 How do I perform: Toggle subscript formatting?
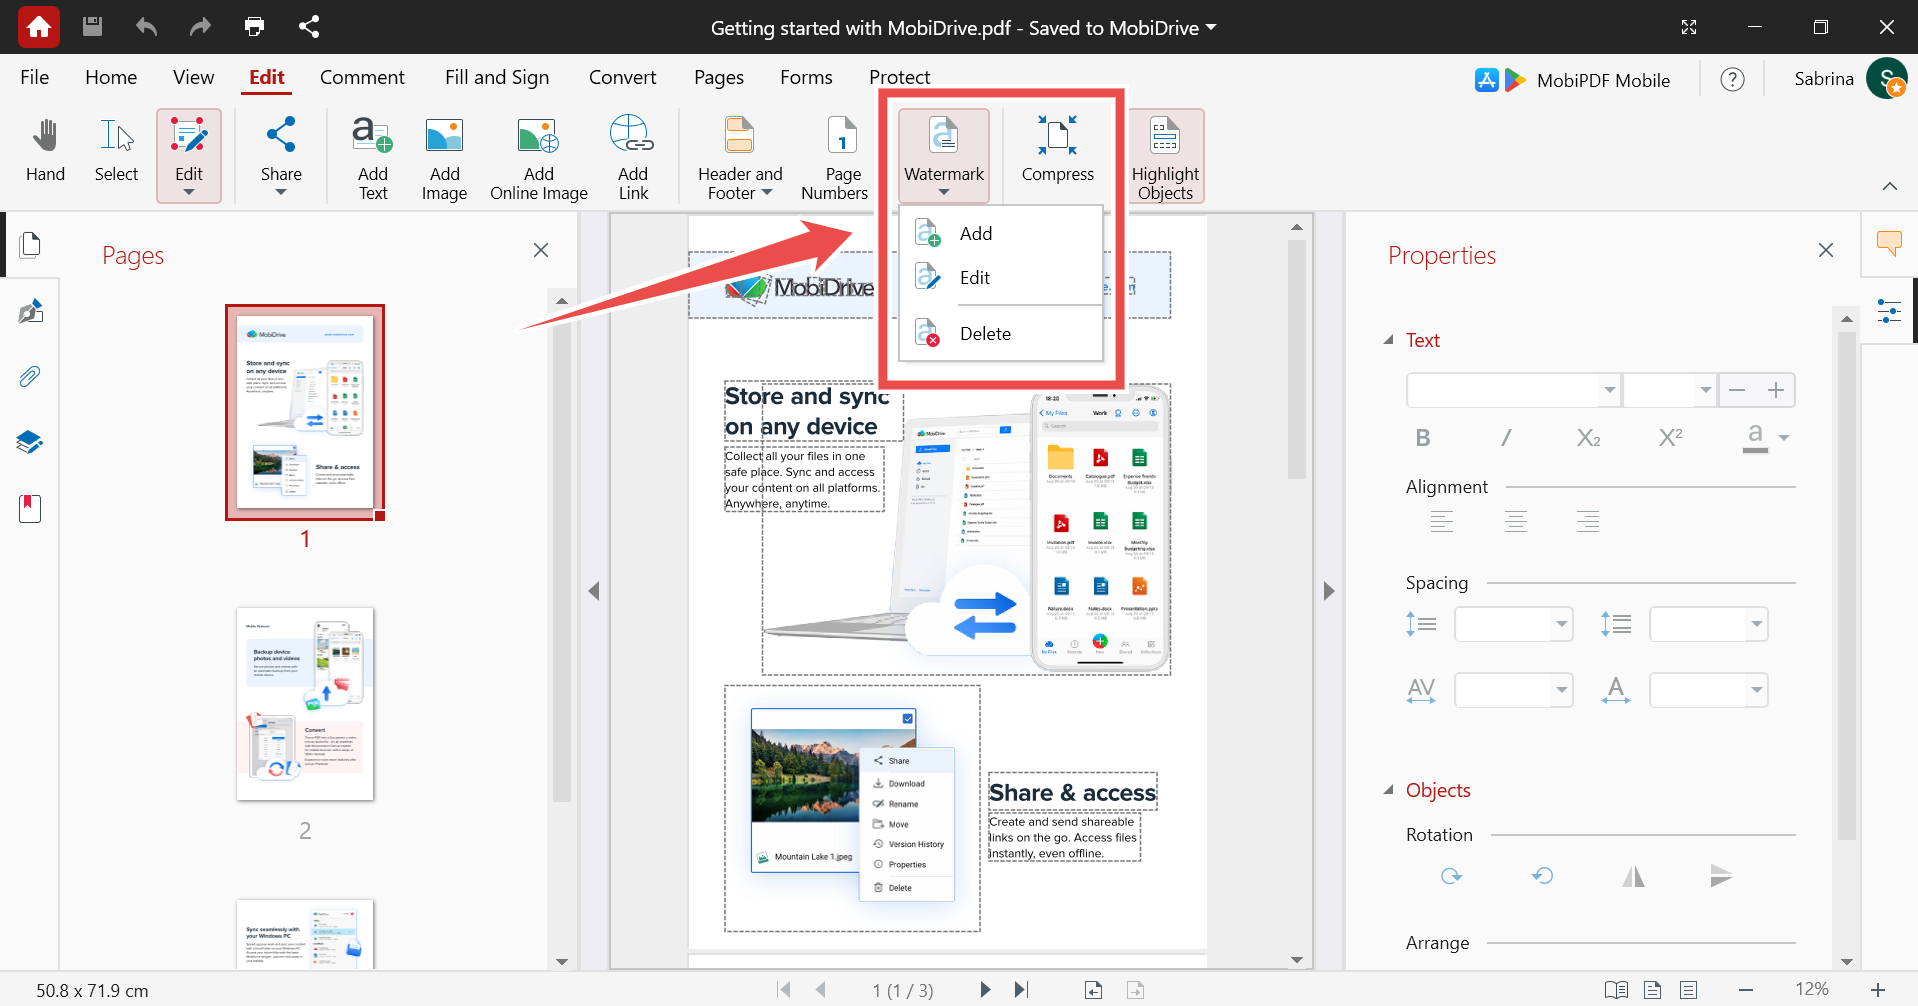[1588, 437]
